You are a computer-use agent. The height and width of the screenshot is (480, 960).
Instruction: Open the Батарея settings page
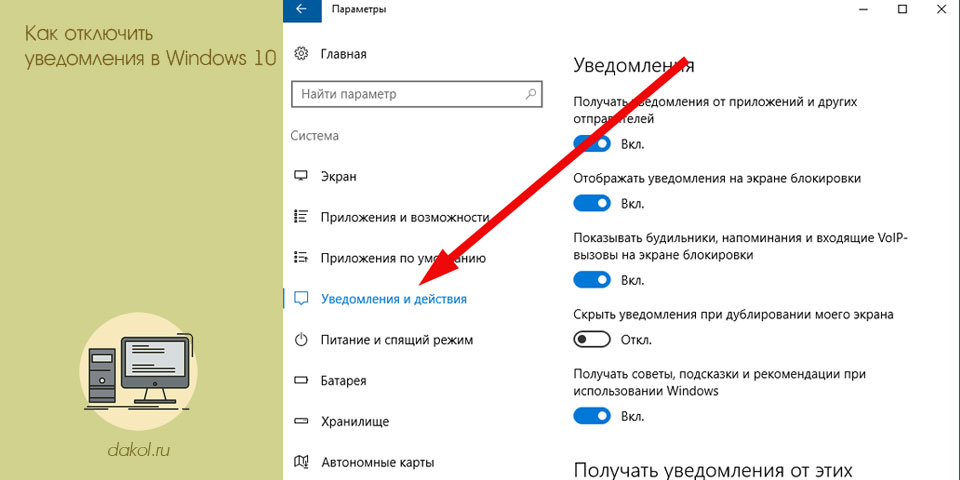tap(343, 381)
